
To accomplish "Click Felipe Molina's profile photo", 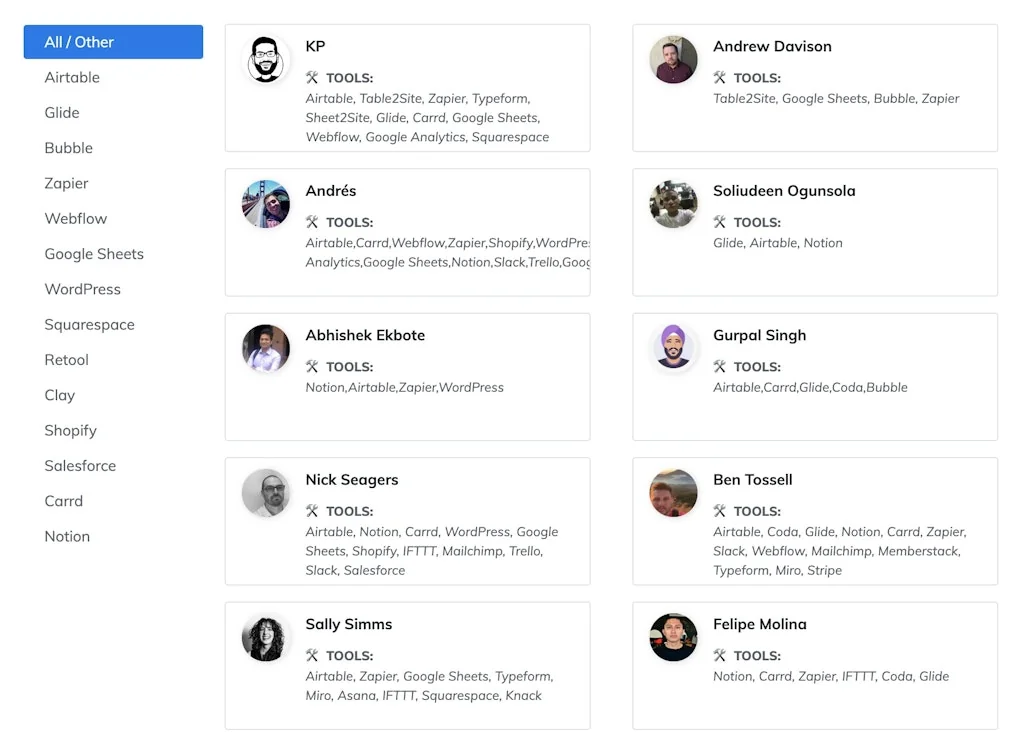I will (673, 637).
